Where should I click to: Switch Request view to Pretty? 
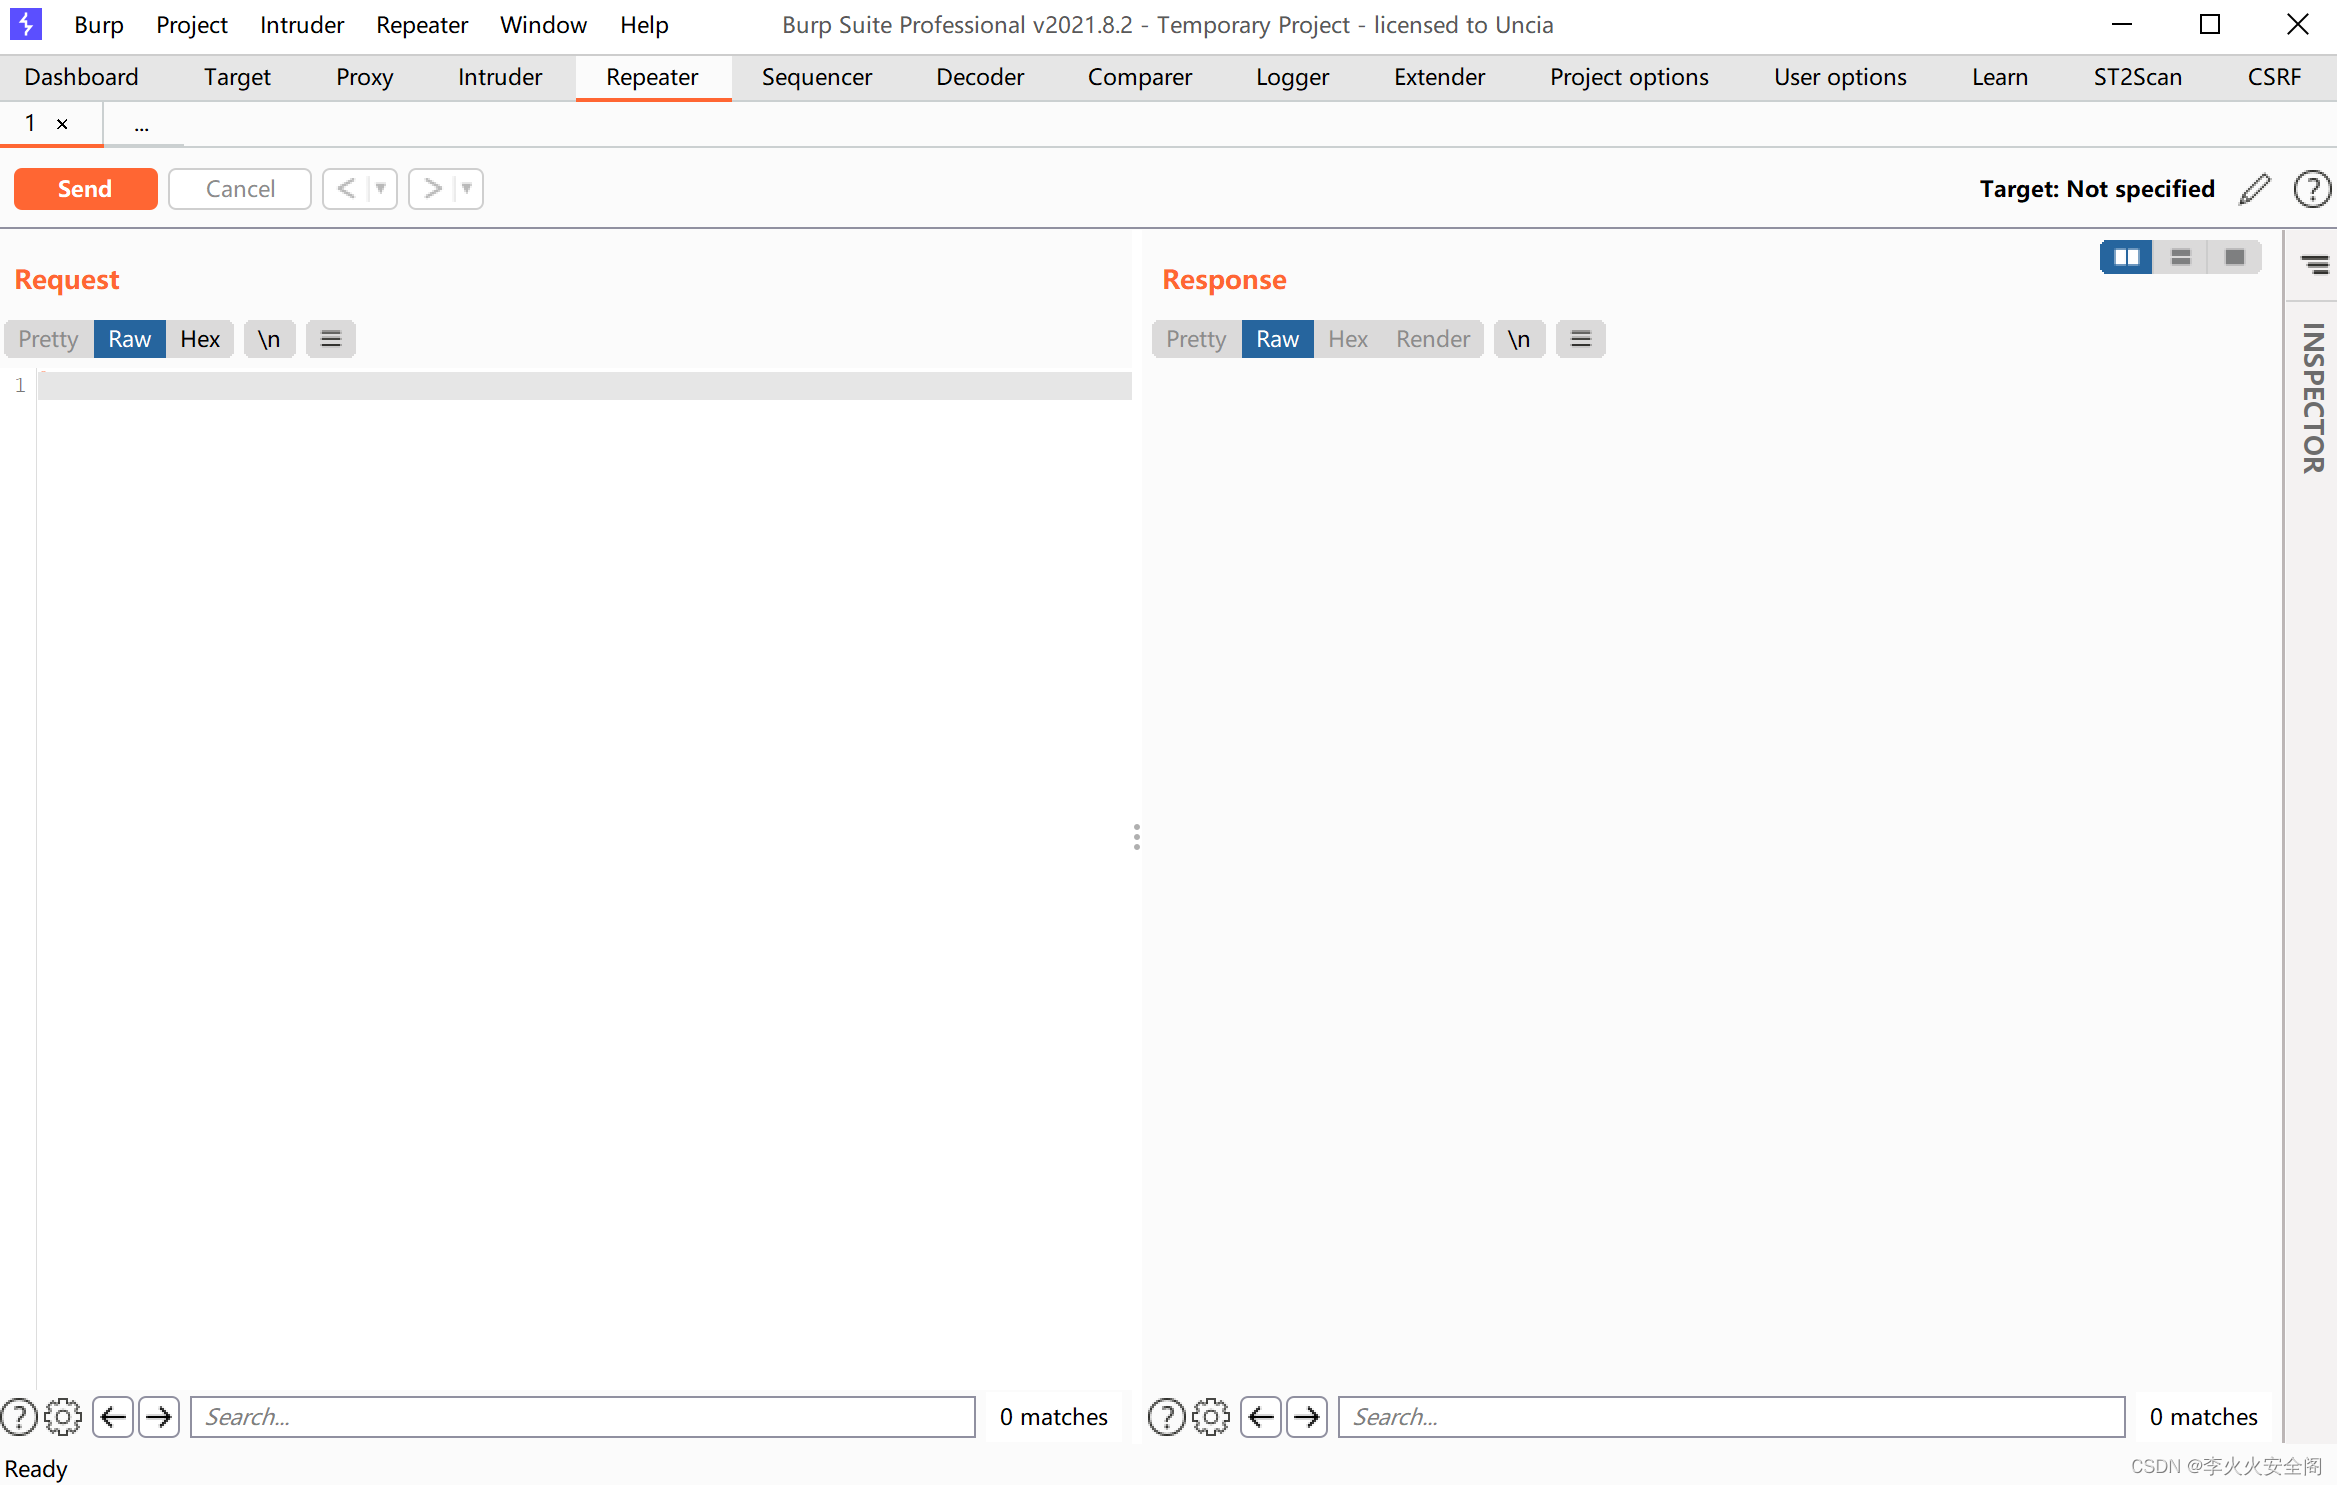coord(48,339)
